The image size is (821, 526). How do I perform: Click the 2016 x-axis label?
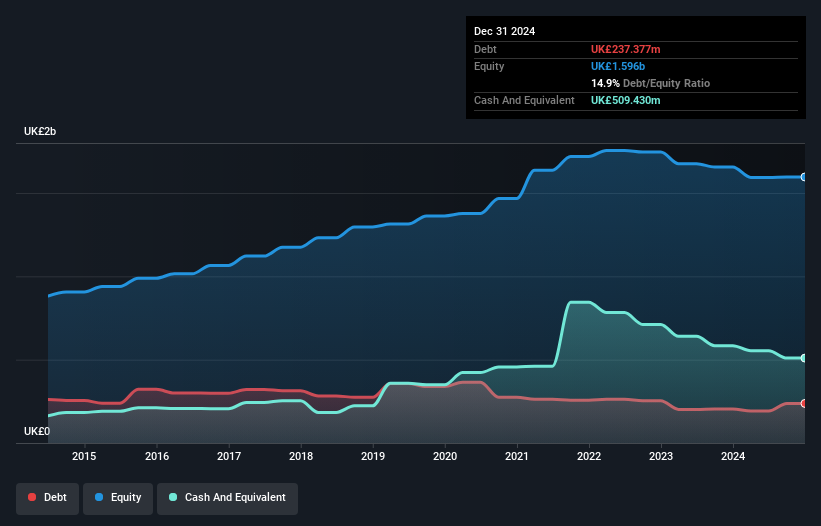pyautogui.click(x=157, y=456)
